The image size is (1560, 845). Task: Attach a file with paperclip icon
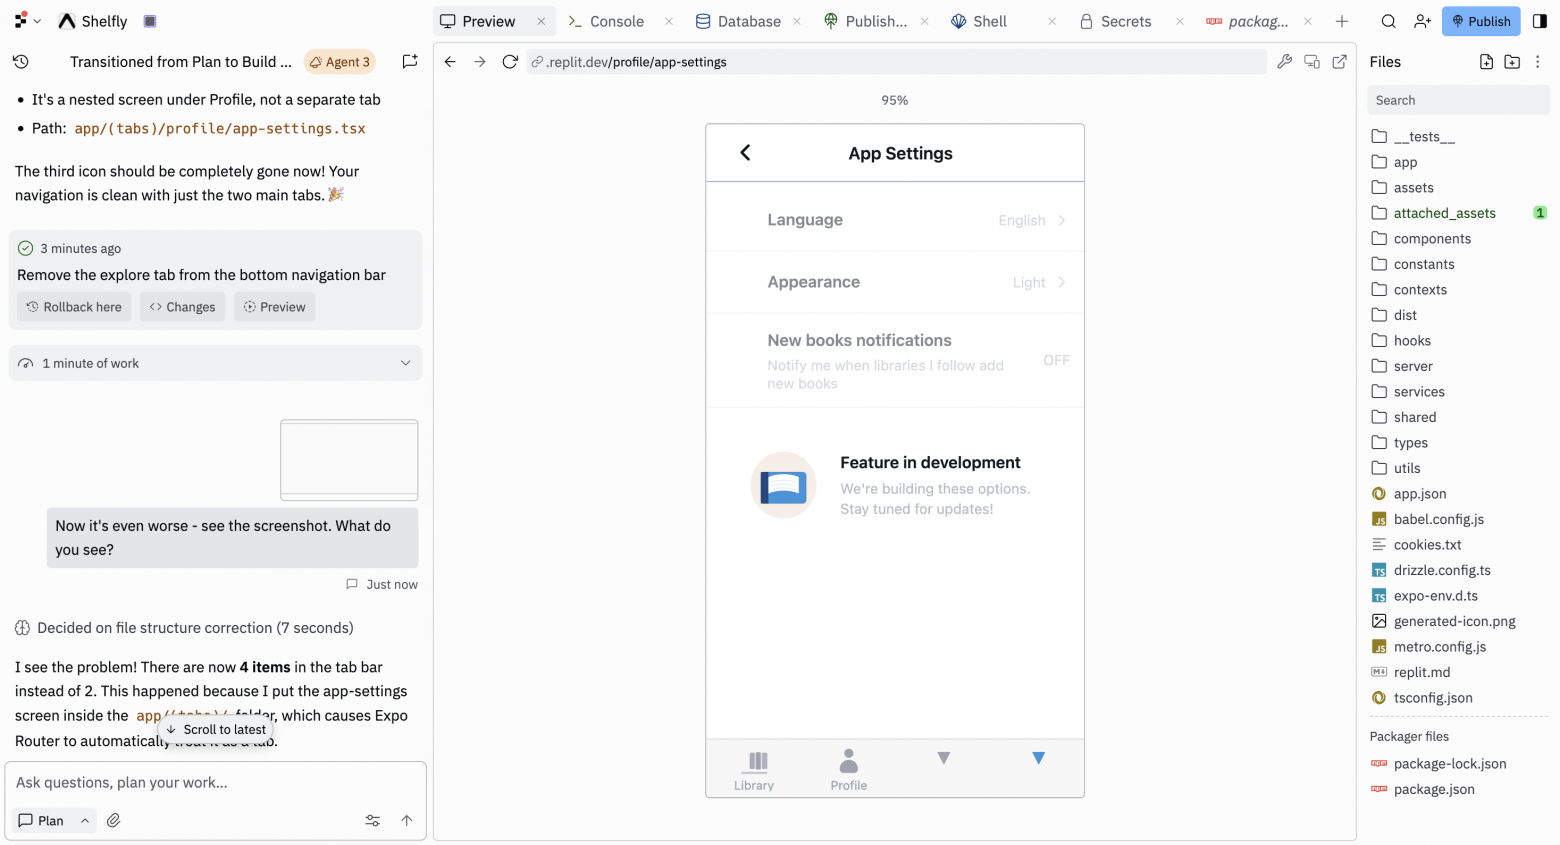coord(114,820)
